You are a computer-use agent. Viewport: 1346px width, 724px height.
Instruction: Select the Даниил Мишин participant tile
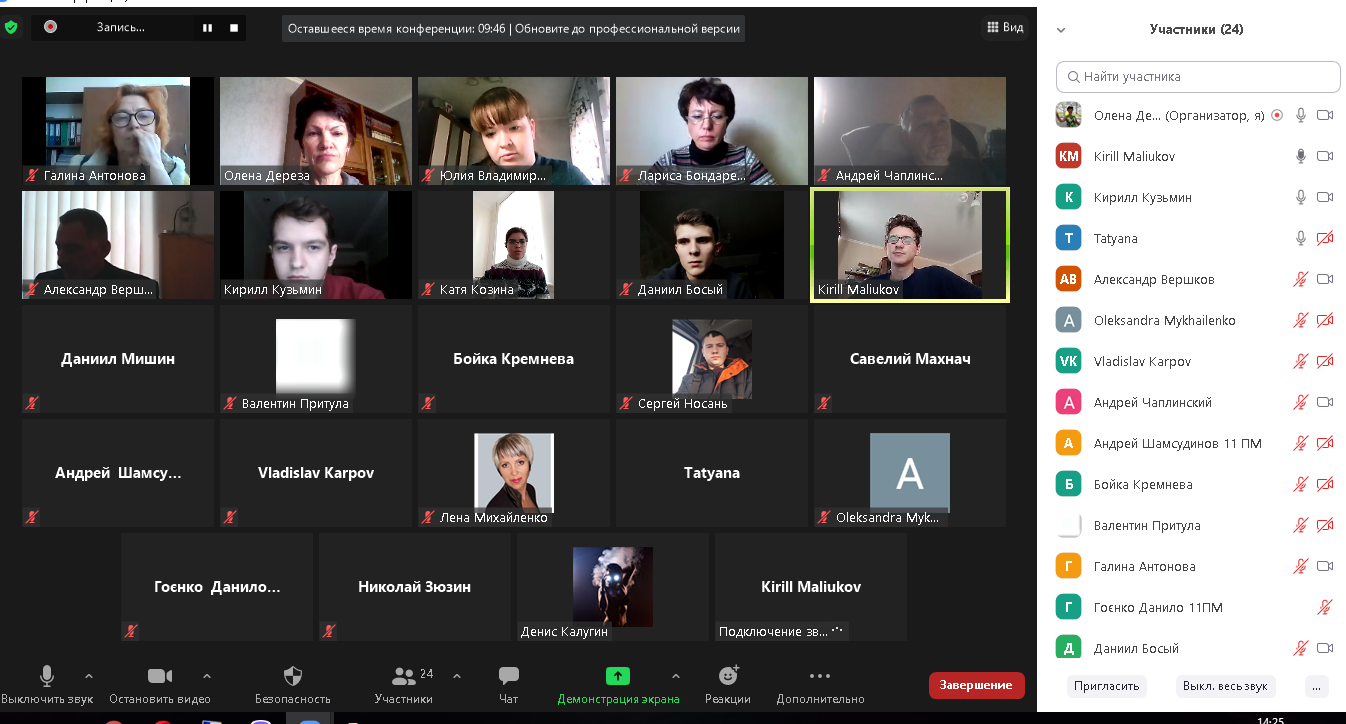118,359
